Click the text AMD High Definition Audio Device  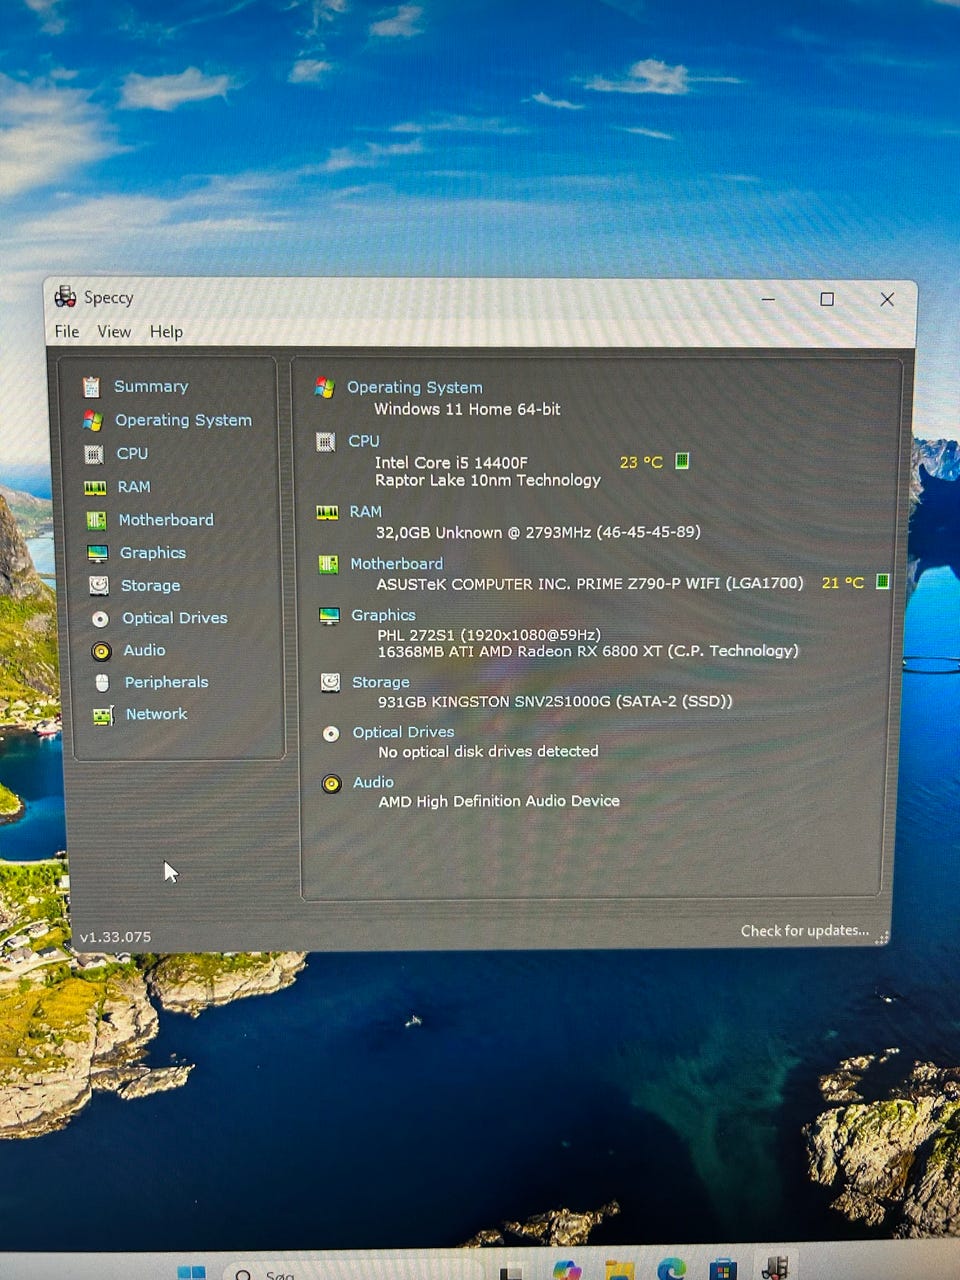click(x=499, y=801)
